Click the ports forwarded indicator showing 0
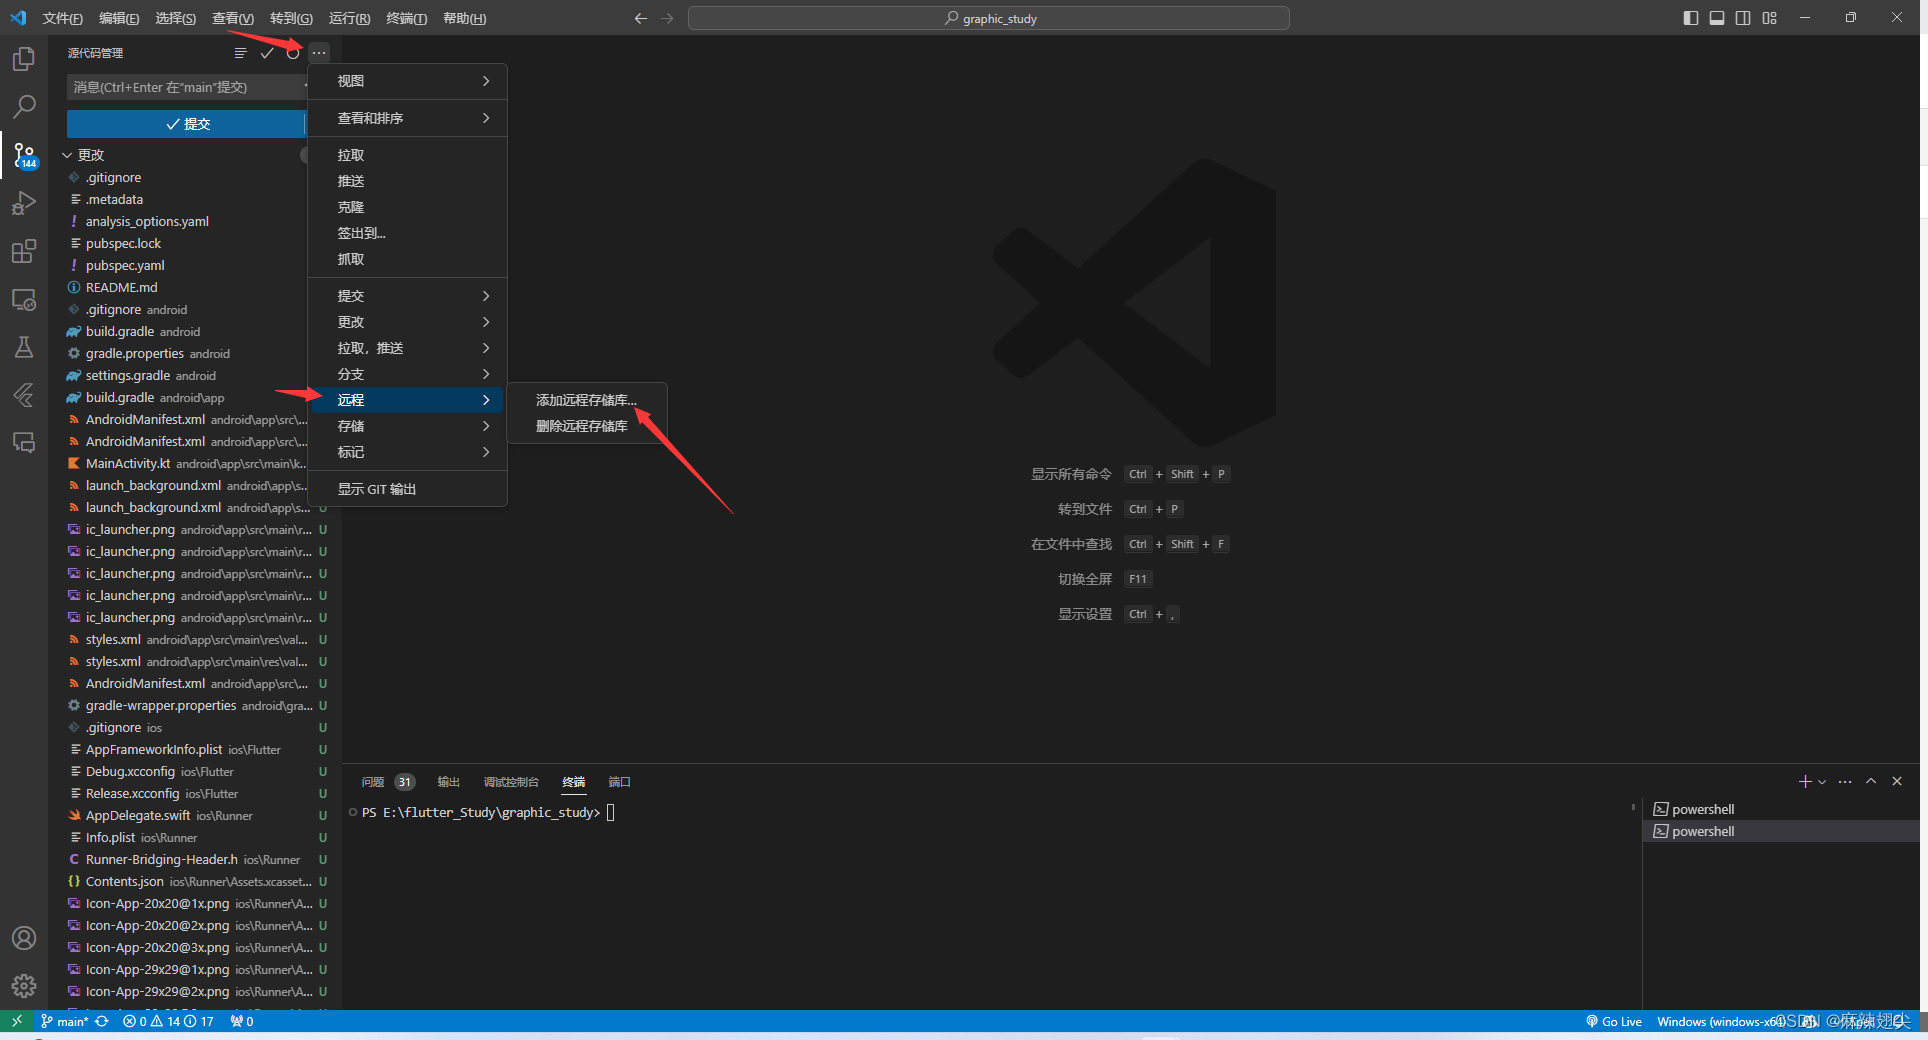This screenshot has height=1040, width=1928. tap(242, 1021)
